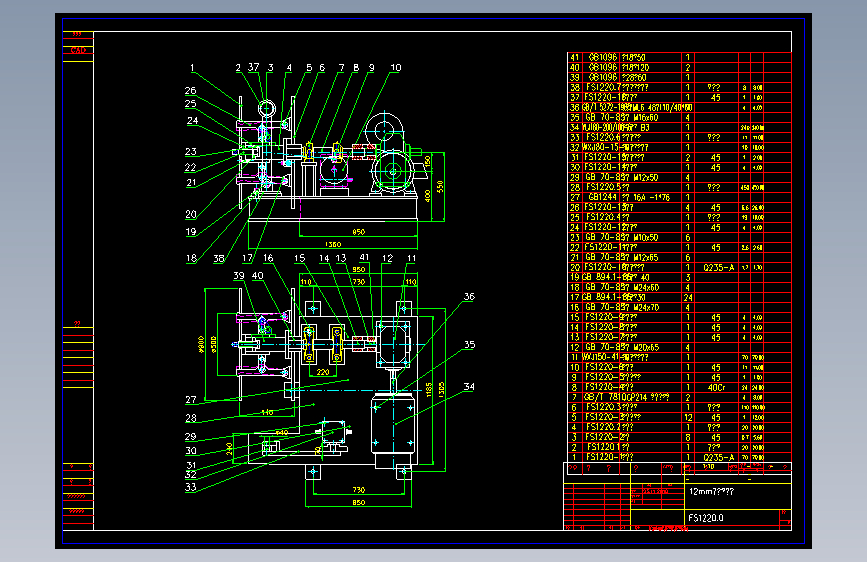Select Q235-A material in parts list row 1

coord(719,457)
